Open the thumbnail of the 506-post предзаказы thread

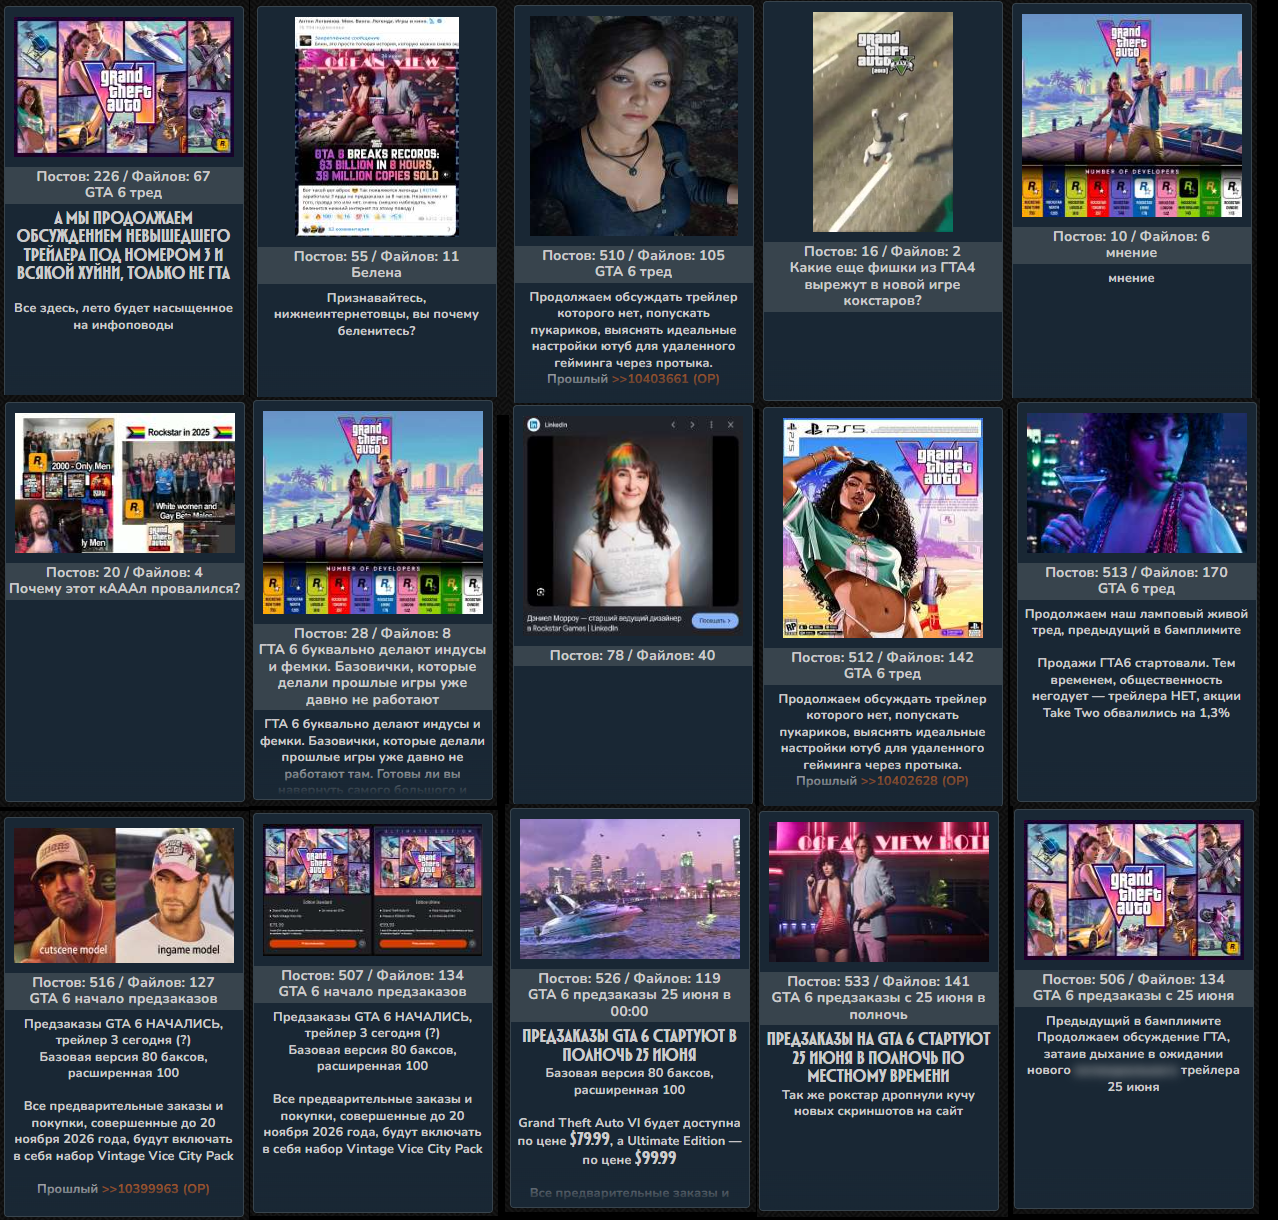point(1134,890)
